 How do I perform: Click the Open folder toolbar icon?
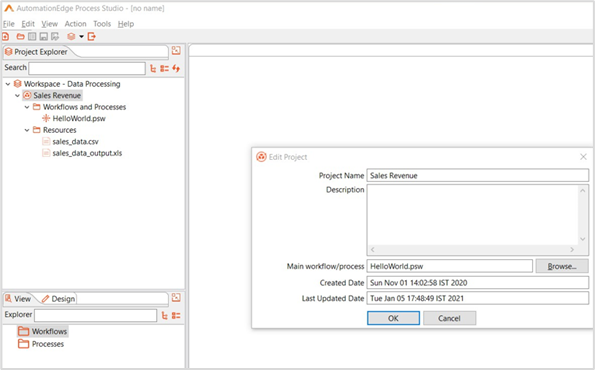pyautogui.click(x=20, y=36)
